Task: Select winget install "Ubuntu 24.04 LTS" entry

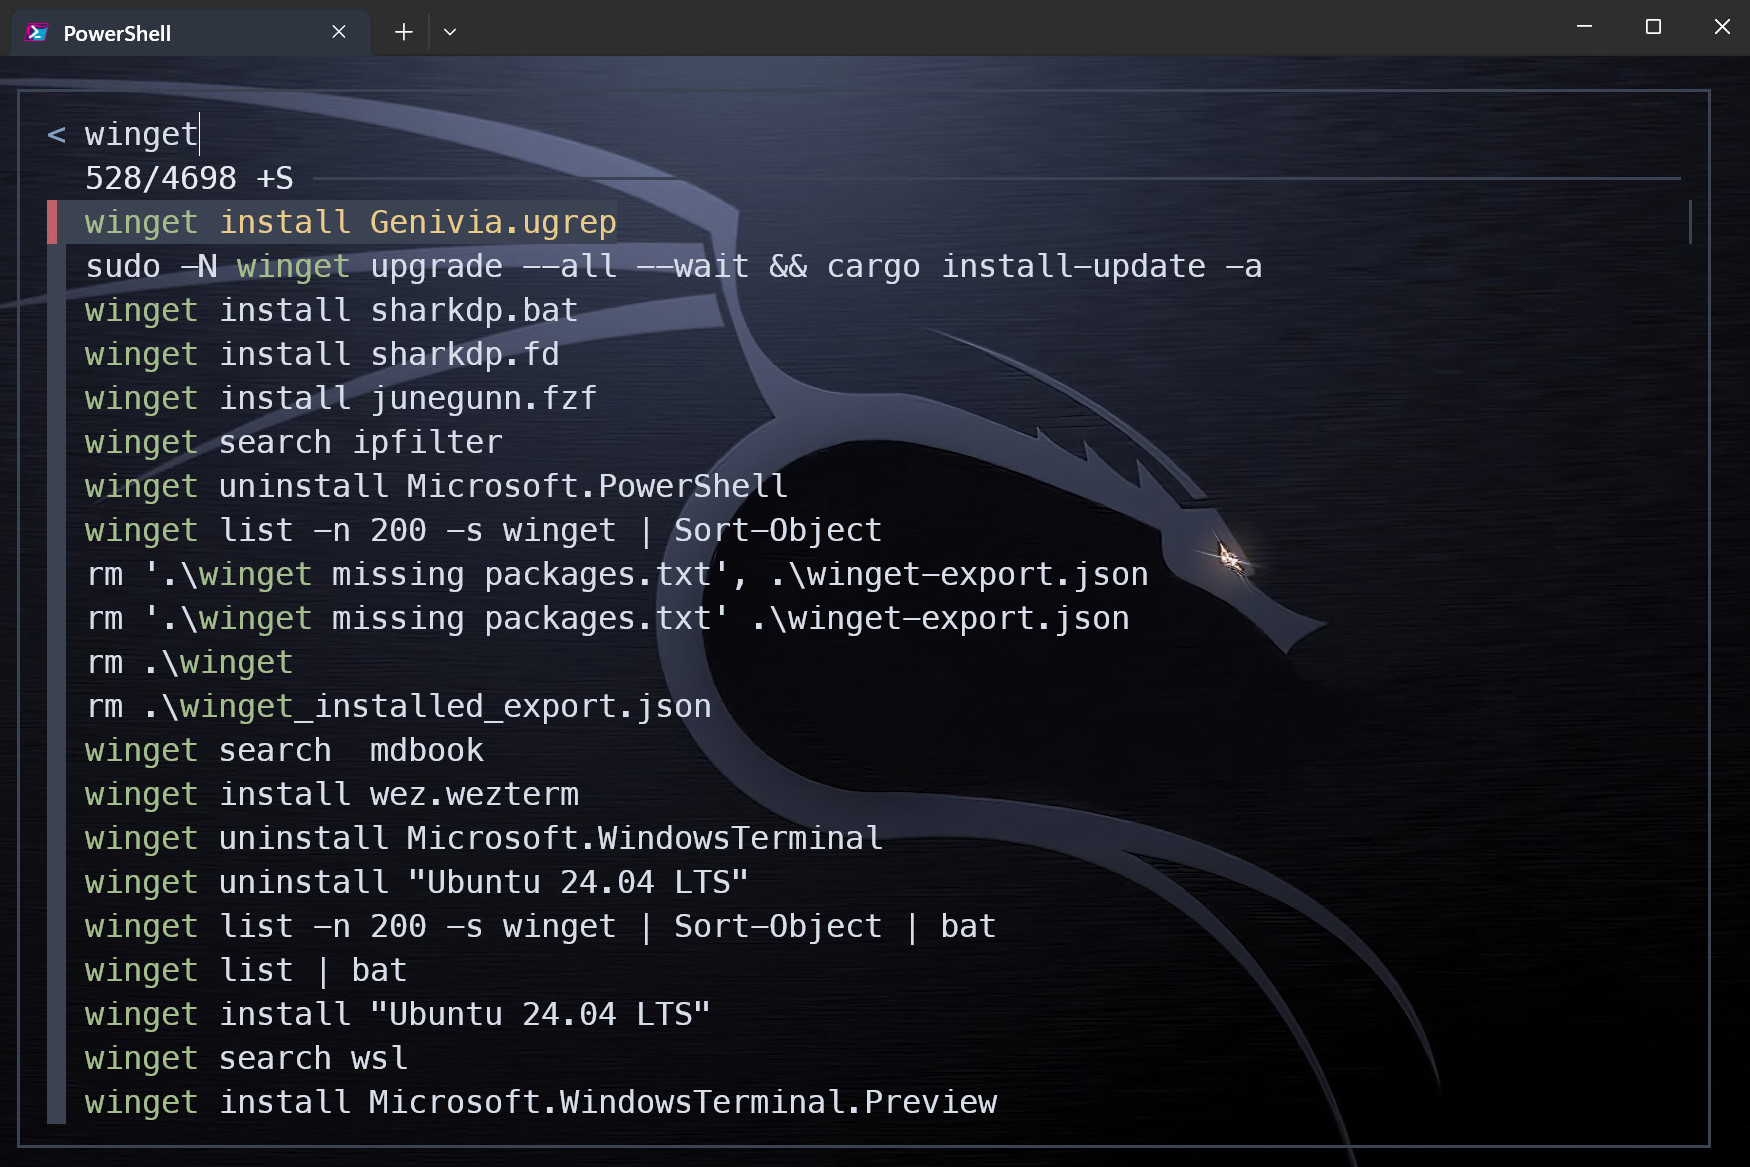Action: click(x=398, y=1014)
